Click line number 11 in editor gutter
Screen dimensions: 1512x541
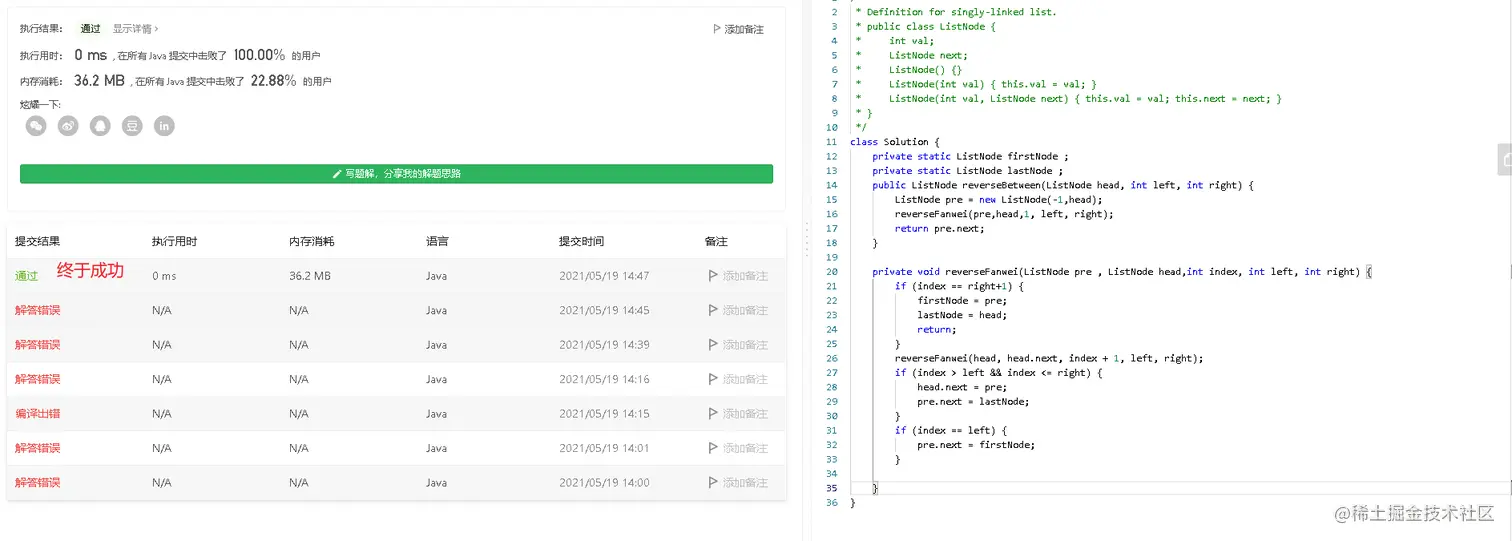(x=832, y=142)
